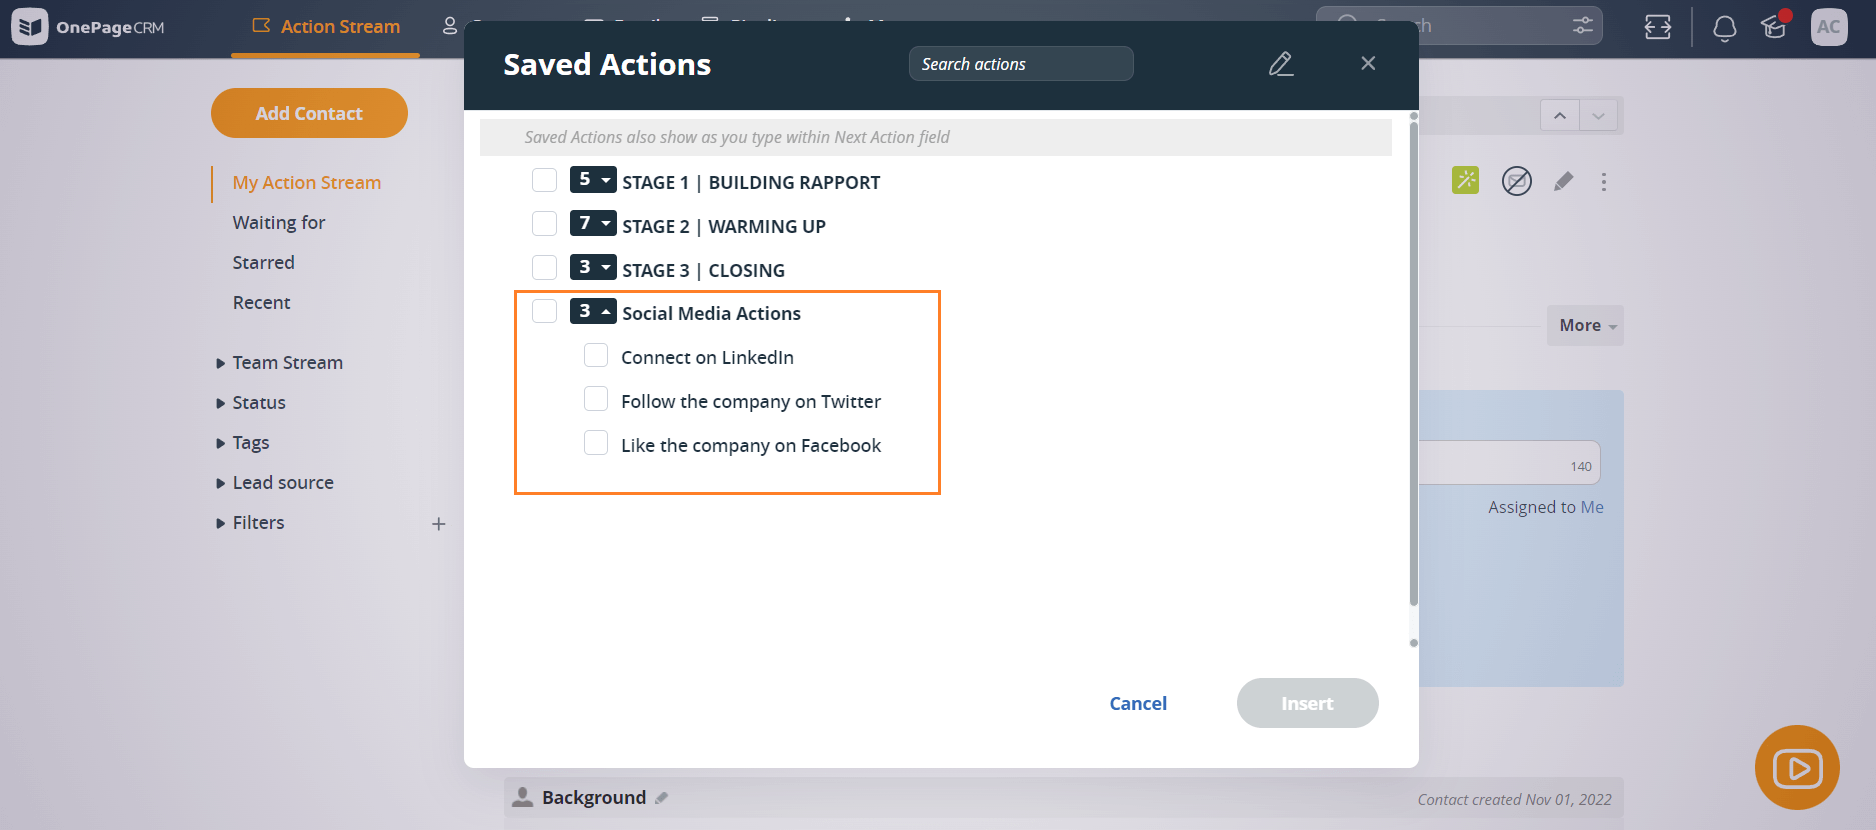Open the learning resources graduation cap icon
Image resolution: width=1876 pixels, height=830 pixels.
point(1774,29)
